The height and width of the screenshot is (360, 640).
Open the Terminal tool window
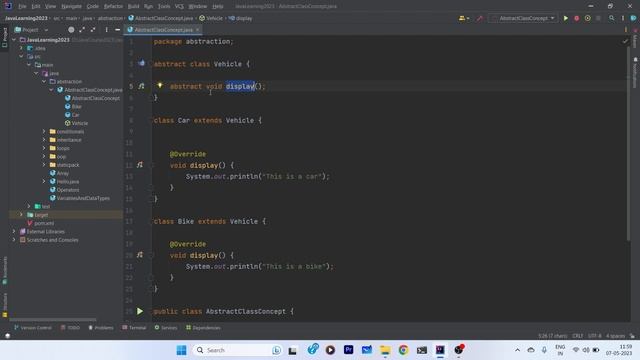tap(134, 328)
